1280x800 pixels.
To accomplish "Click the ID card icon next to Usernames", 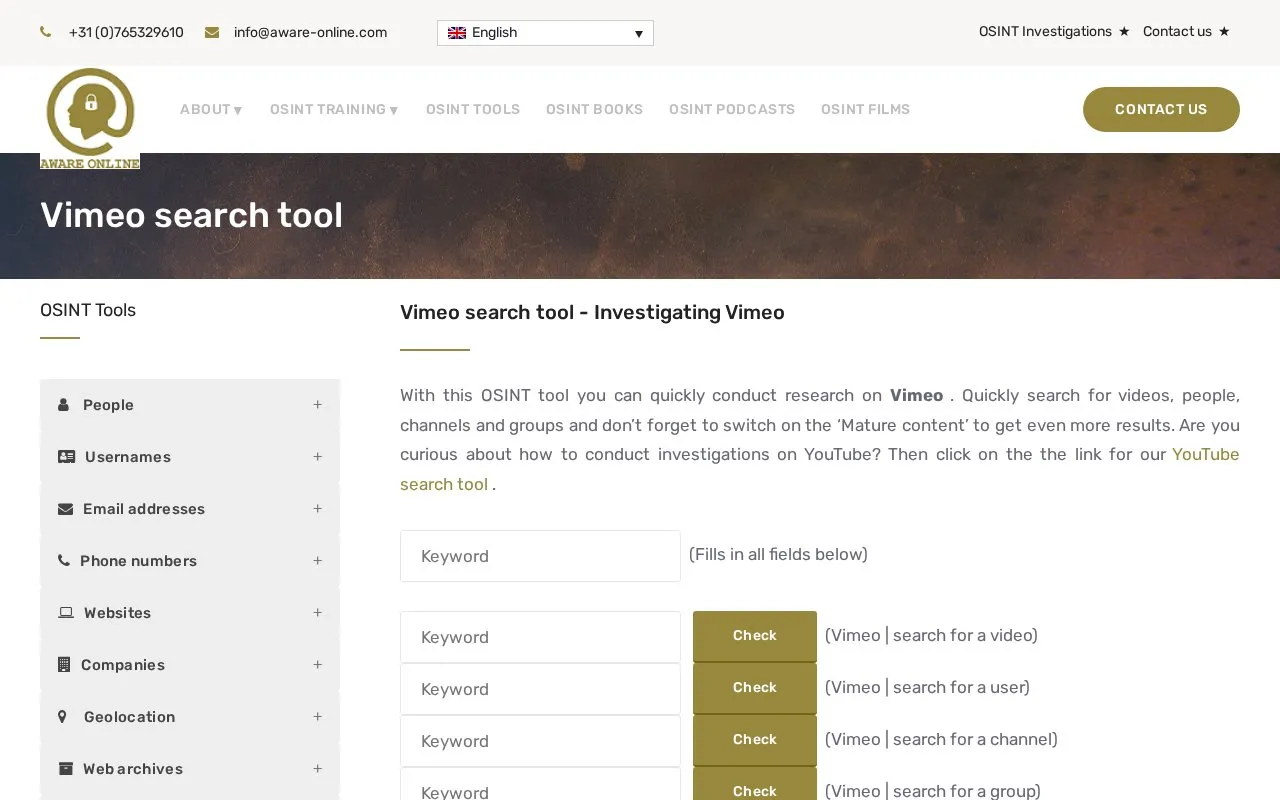I will 67,457.
